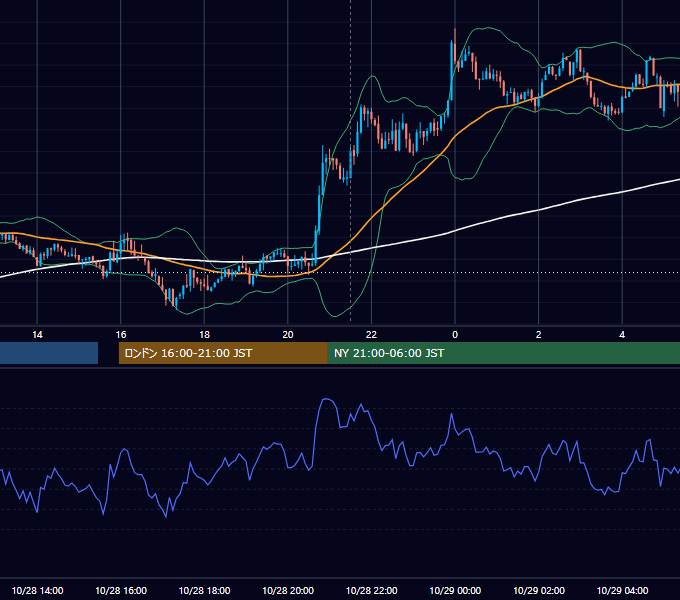Click the hour label 22 on price chart axis
The width and height of the screenshot is (680, 600).
[371, 335]
